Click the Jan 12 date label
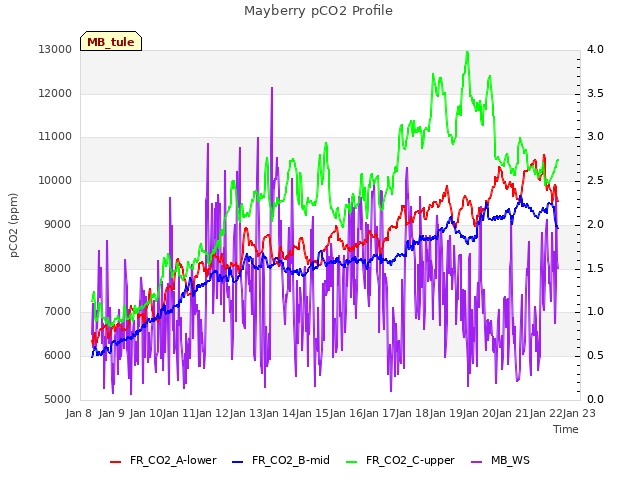Screen dimensions: 640x480 pos(212,413)
